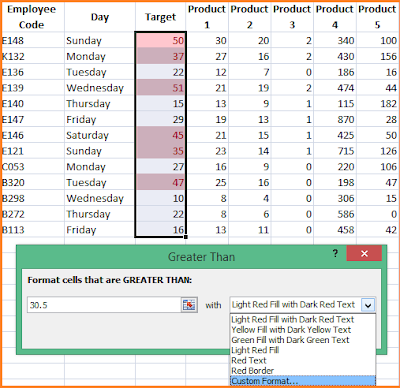Click the range selector icon beside 30.5

[189, 305]
